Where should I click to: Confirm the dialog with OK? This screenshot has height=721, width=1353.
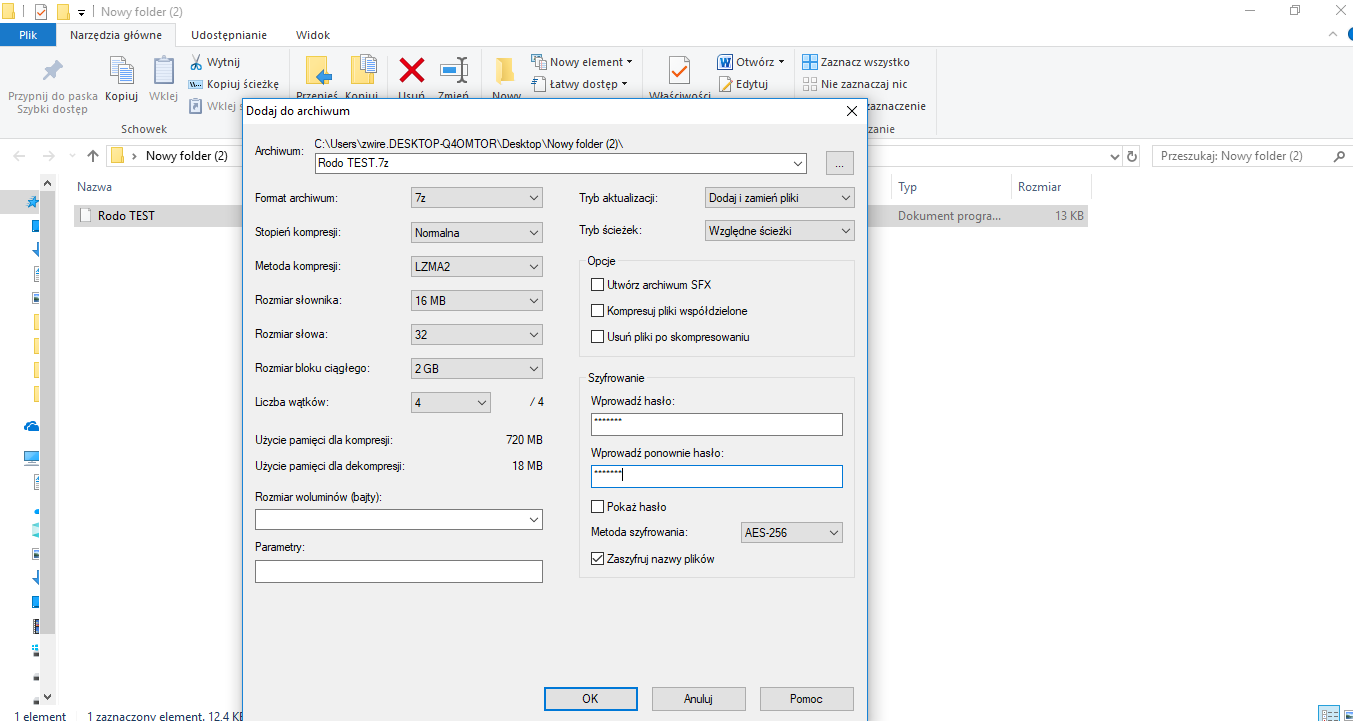pyautogui.click(x=590, y=698)
